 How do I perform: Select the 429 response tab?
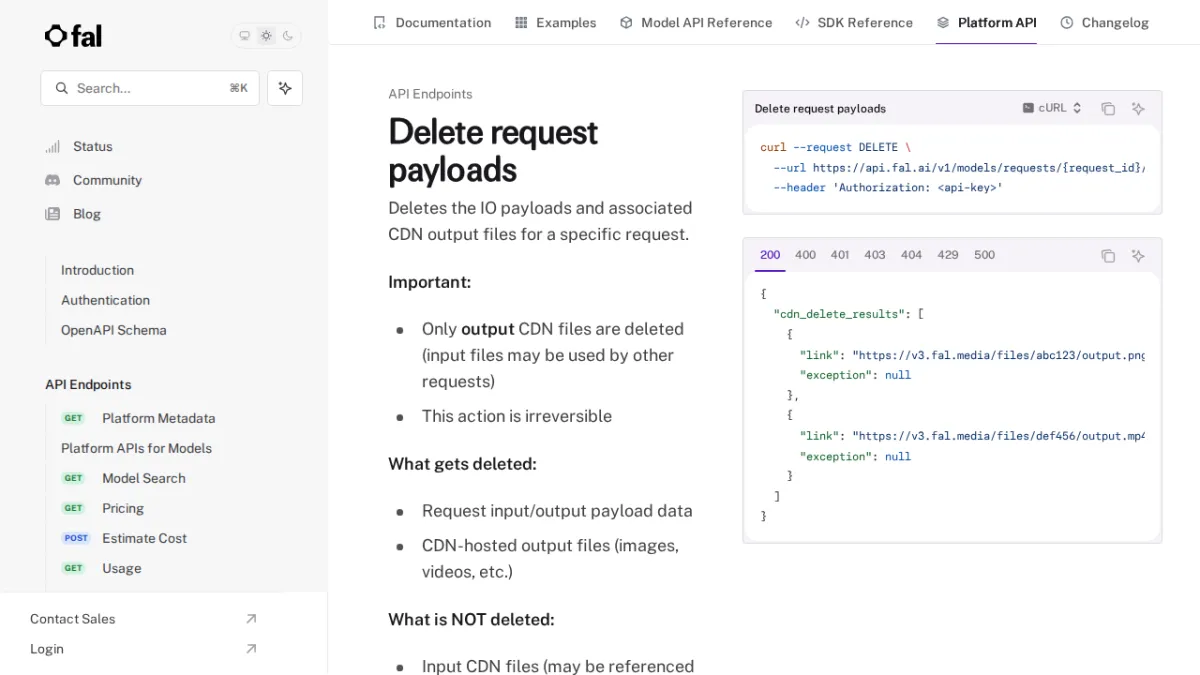point(948,255)
